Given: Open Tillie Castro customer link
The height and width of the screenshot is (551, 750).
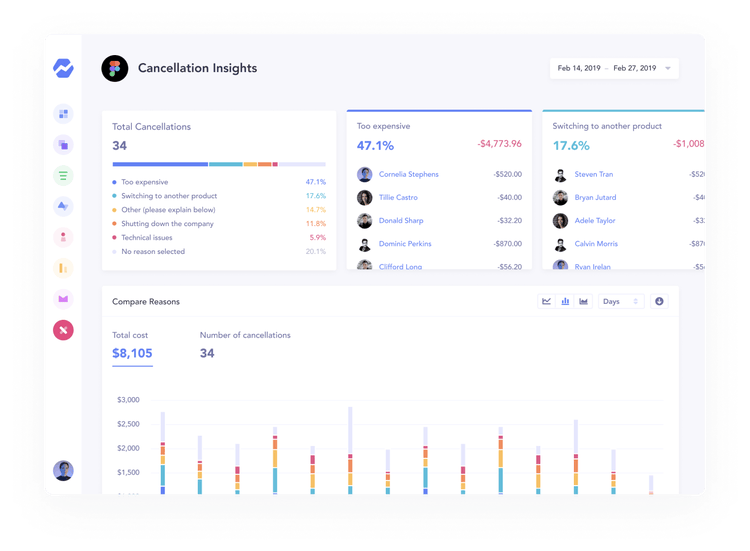Looking at the screenshot, I should tap(398, 197).
